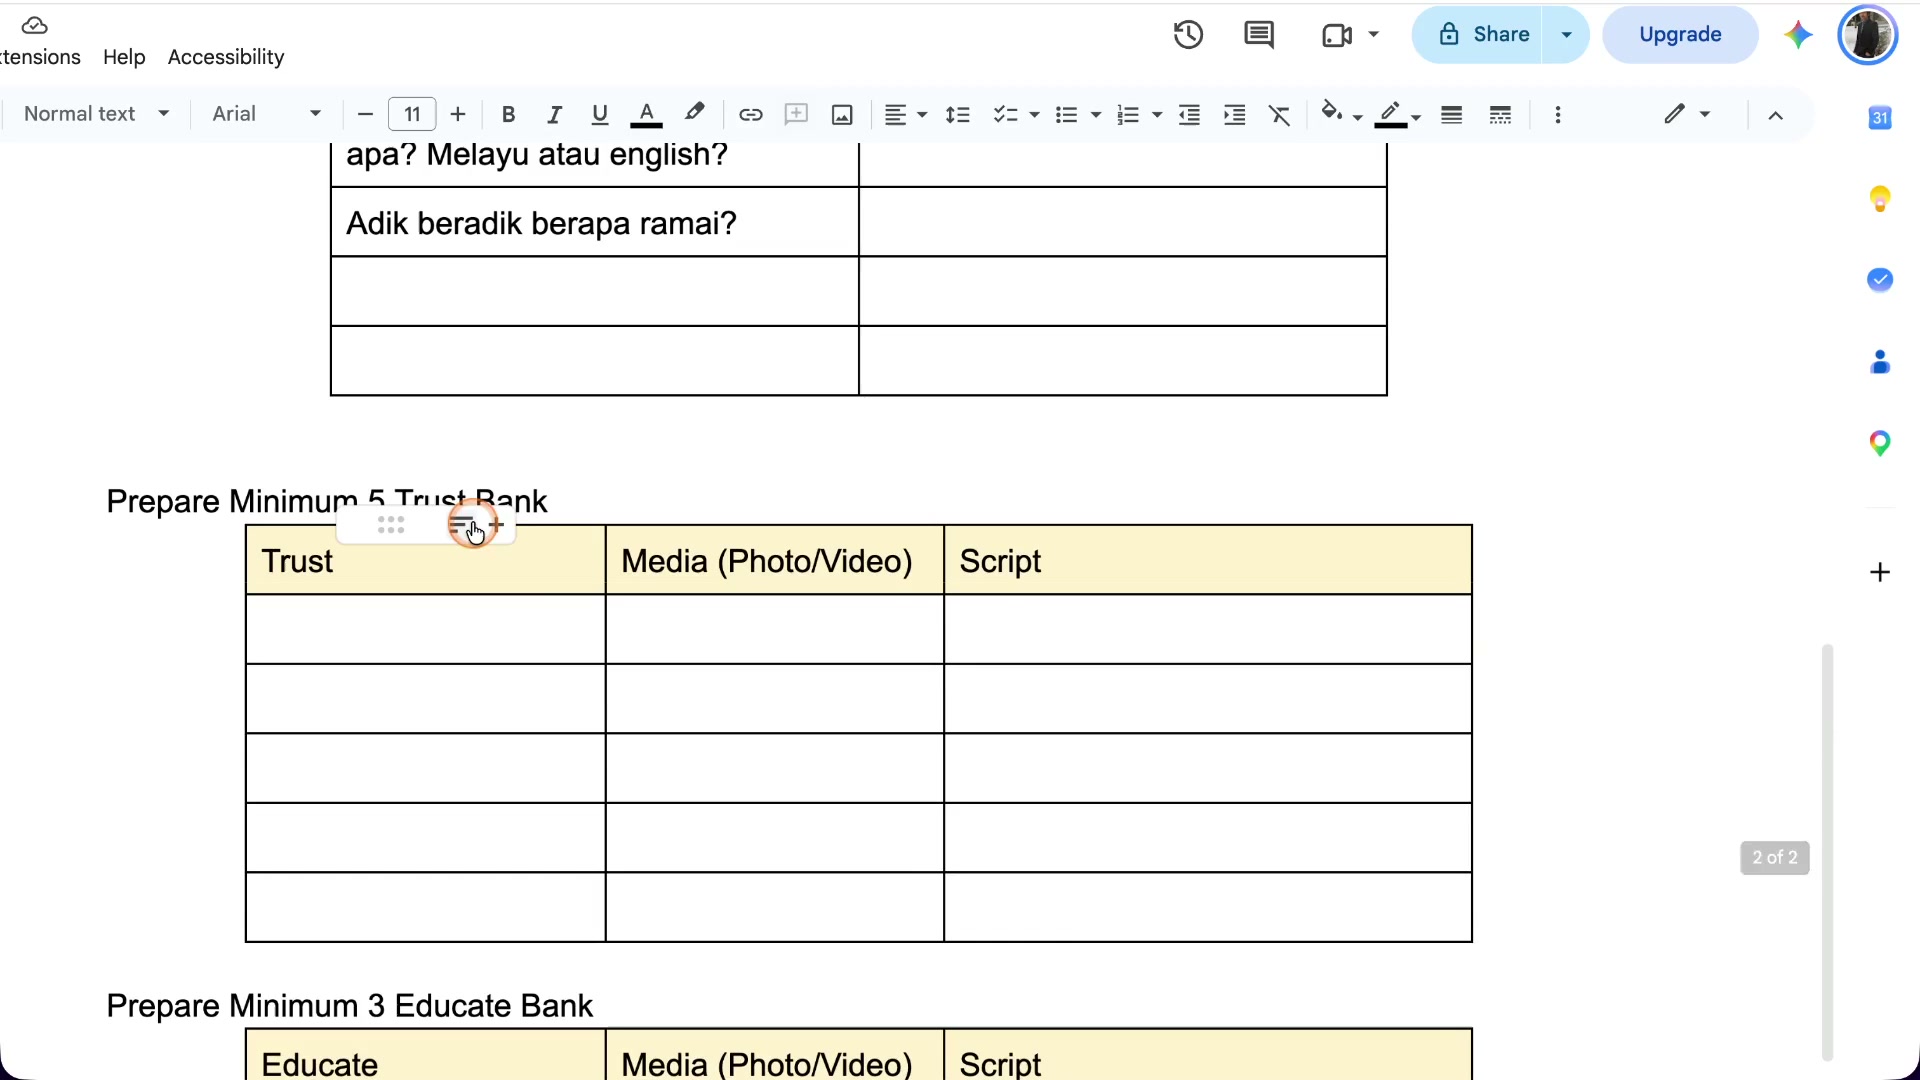Open the cell background fill color

pyautogui.click(x=1341, y=114)
